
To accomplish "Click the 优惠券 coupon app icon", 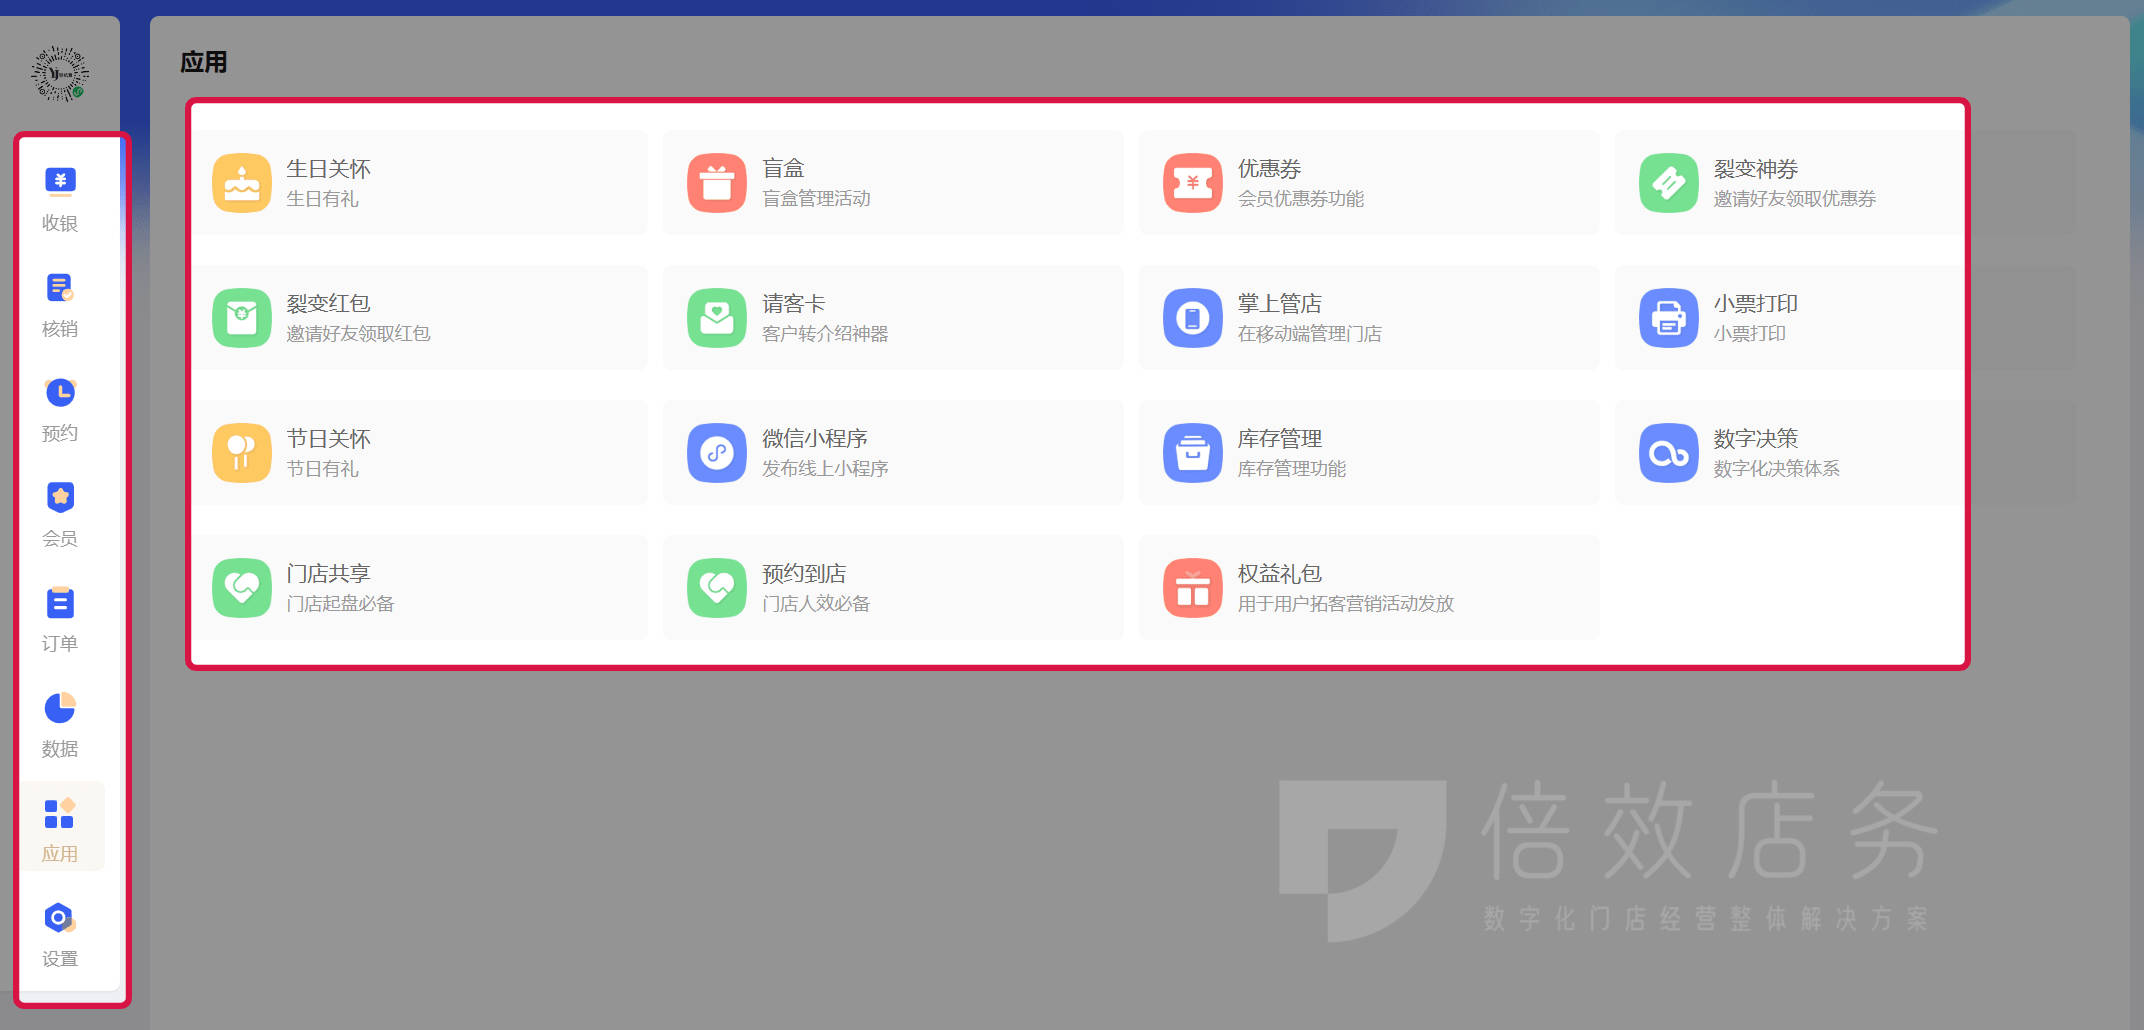I will point(1193,183).
